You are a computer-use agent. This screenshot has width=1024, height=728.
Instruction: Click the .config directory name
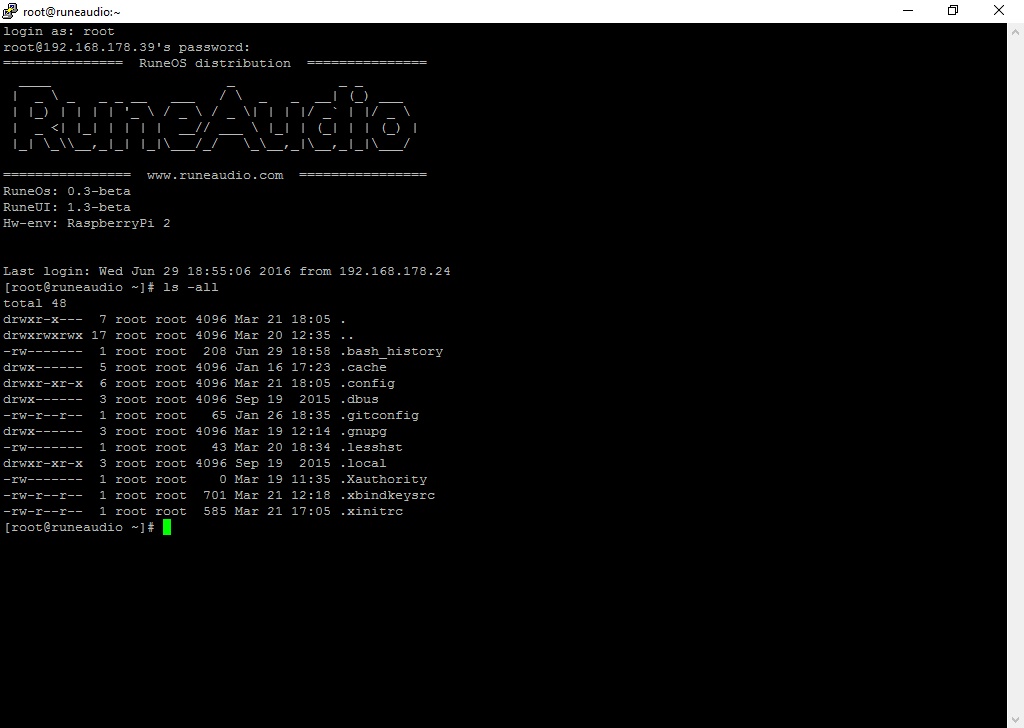click(x=367, y=383)
